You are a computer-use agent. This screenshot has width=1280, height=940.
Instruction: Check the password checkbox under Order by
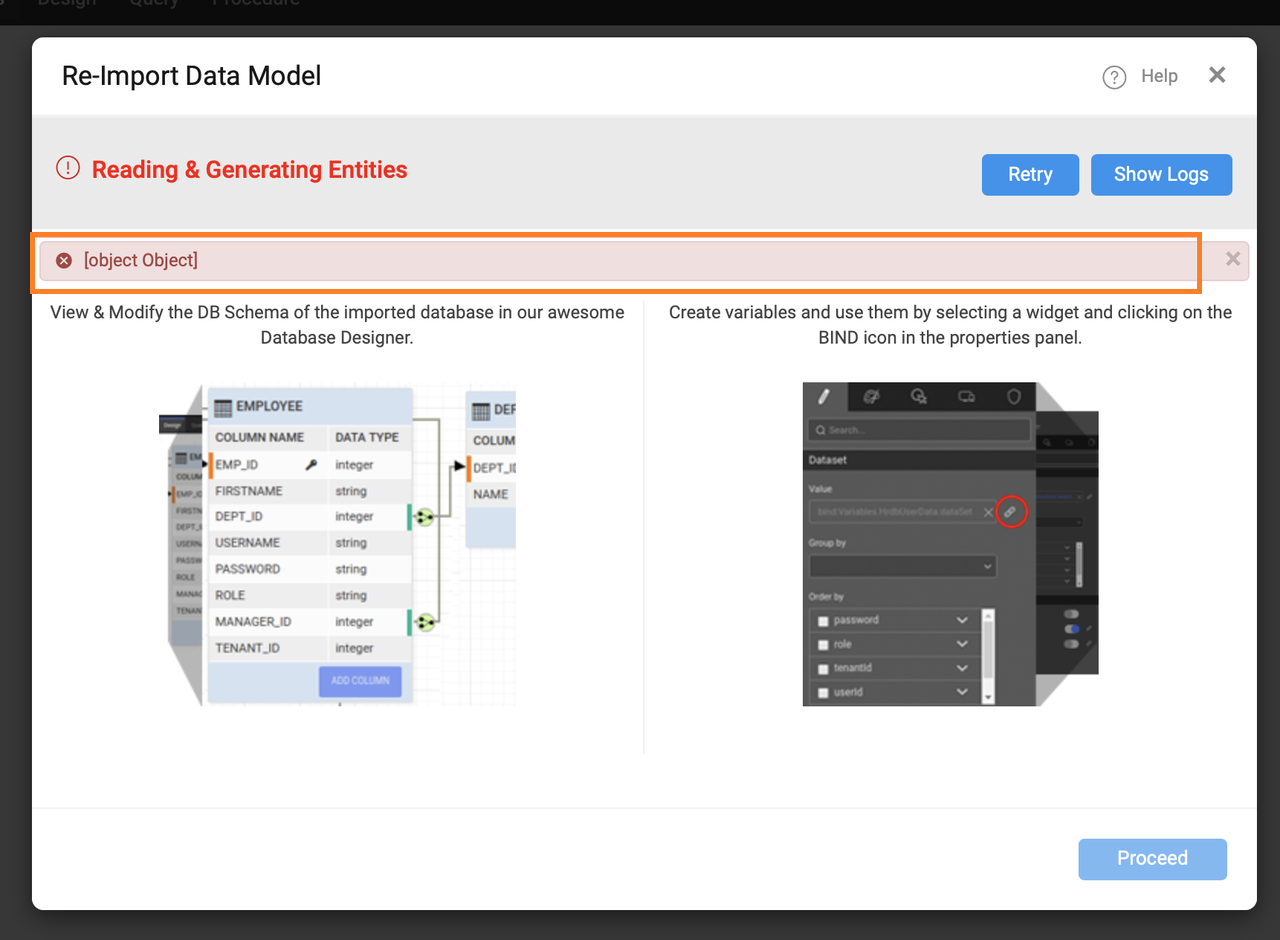824,621
